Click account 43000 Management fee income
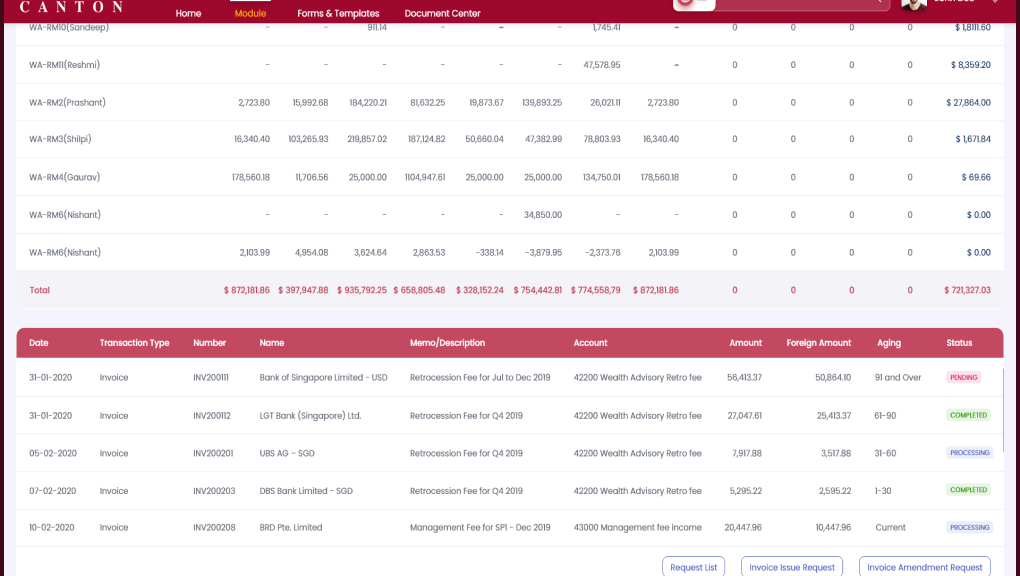 pyautogui.click(x=638, y=527)
